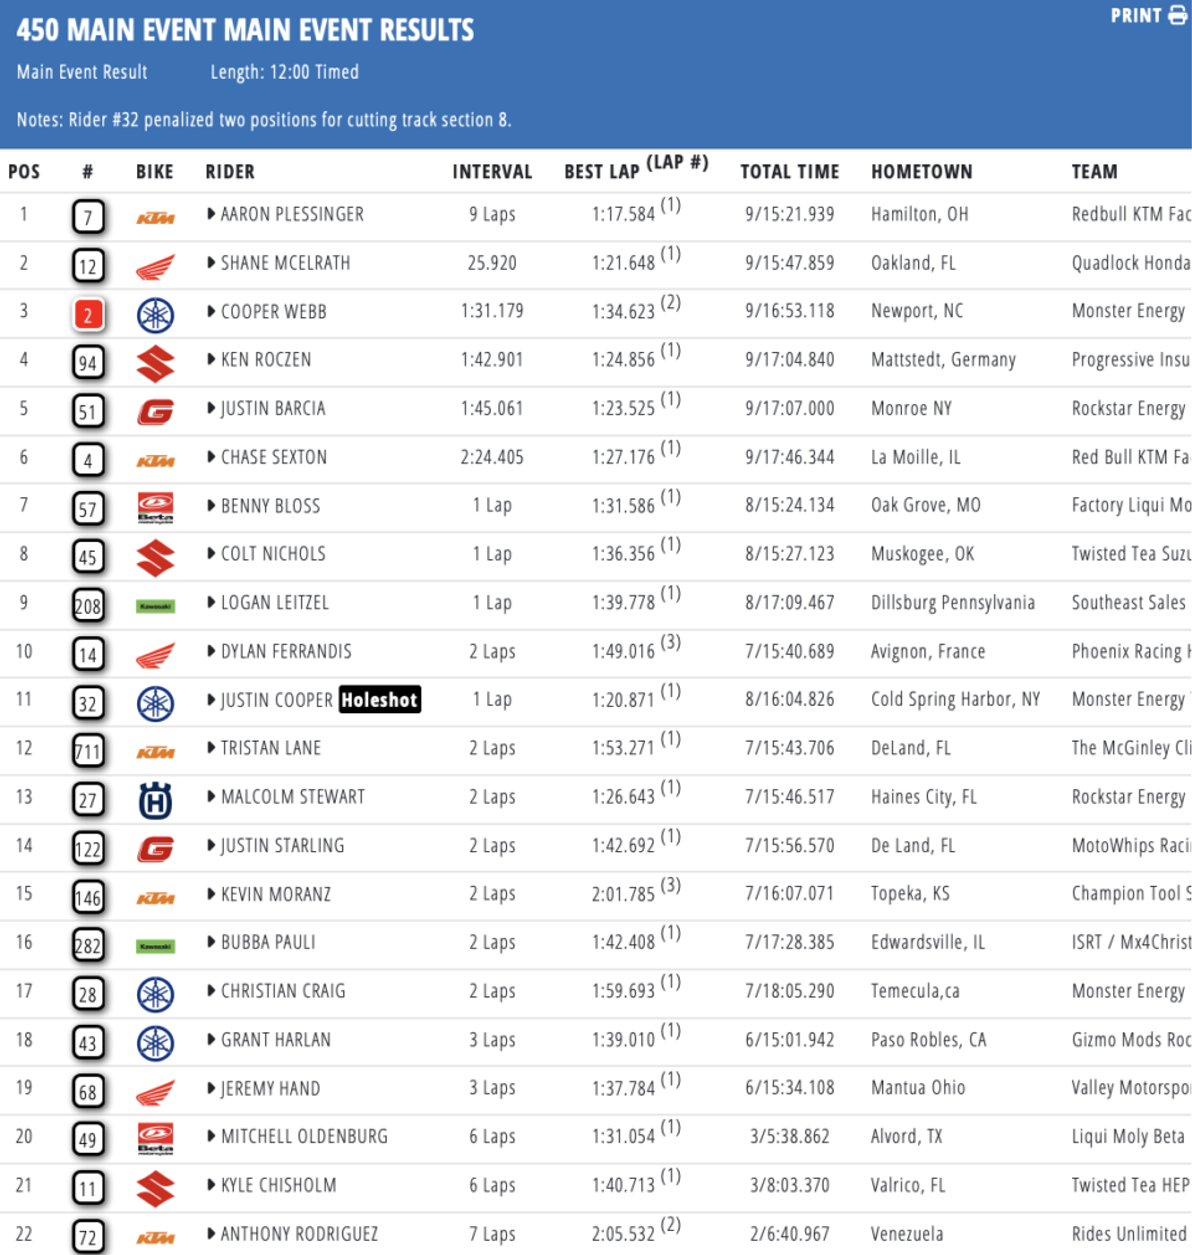Click the Suzuki logo for Ken Roczen

coord(155,363)
